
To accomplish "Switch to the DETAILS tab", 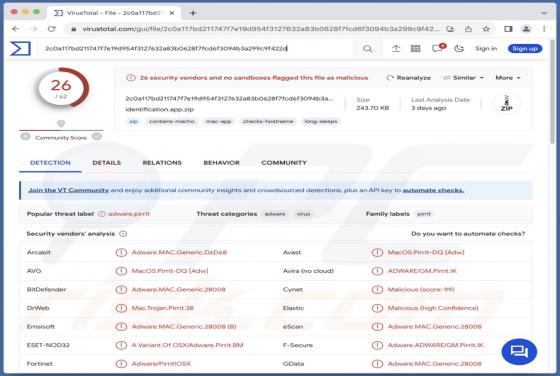I will point(106,163).
